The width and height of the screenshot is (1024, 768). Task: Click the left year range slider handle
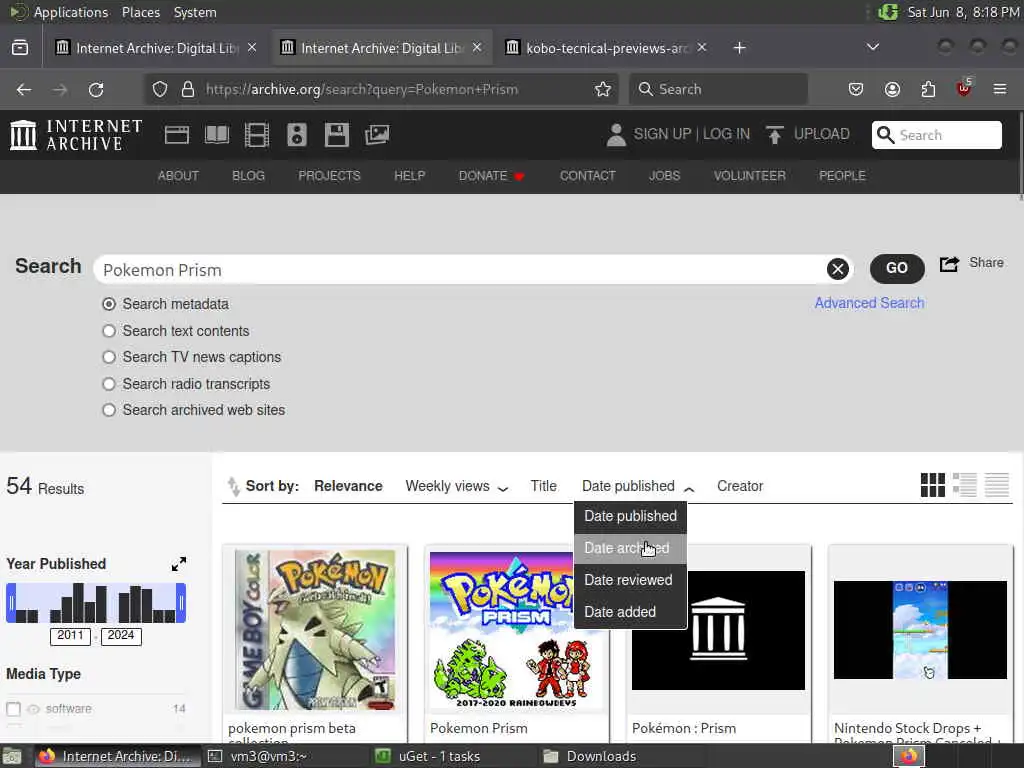point(10,603)
